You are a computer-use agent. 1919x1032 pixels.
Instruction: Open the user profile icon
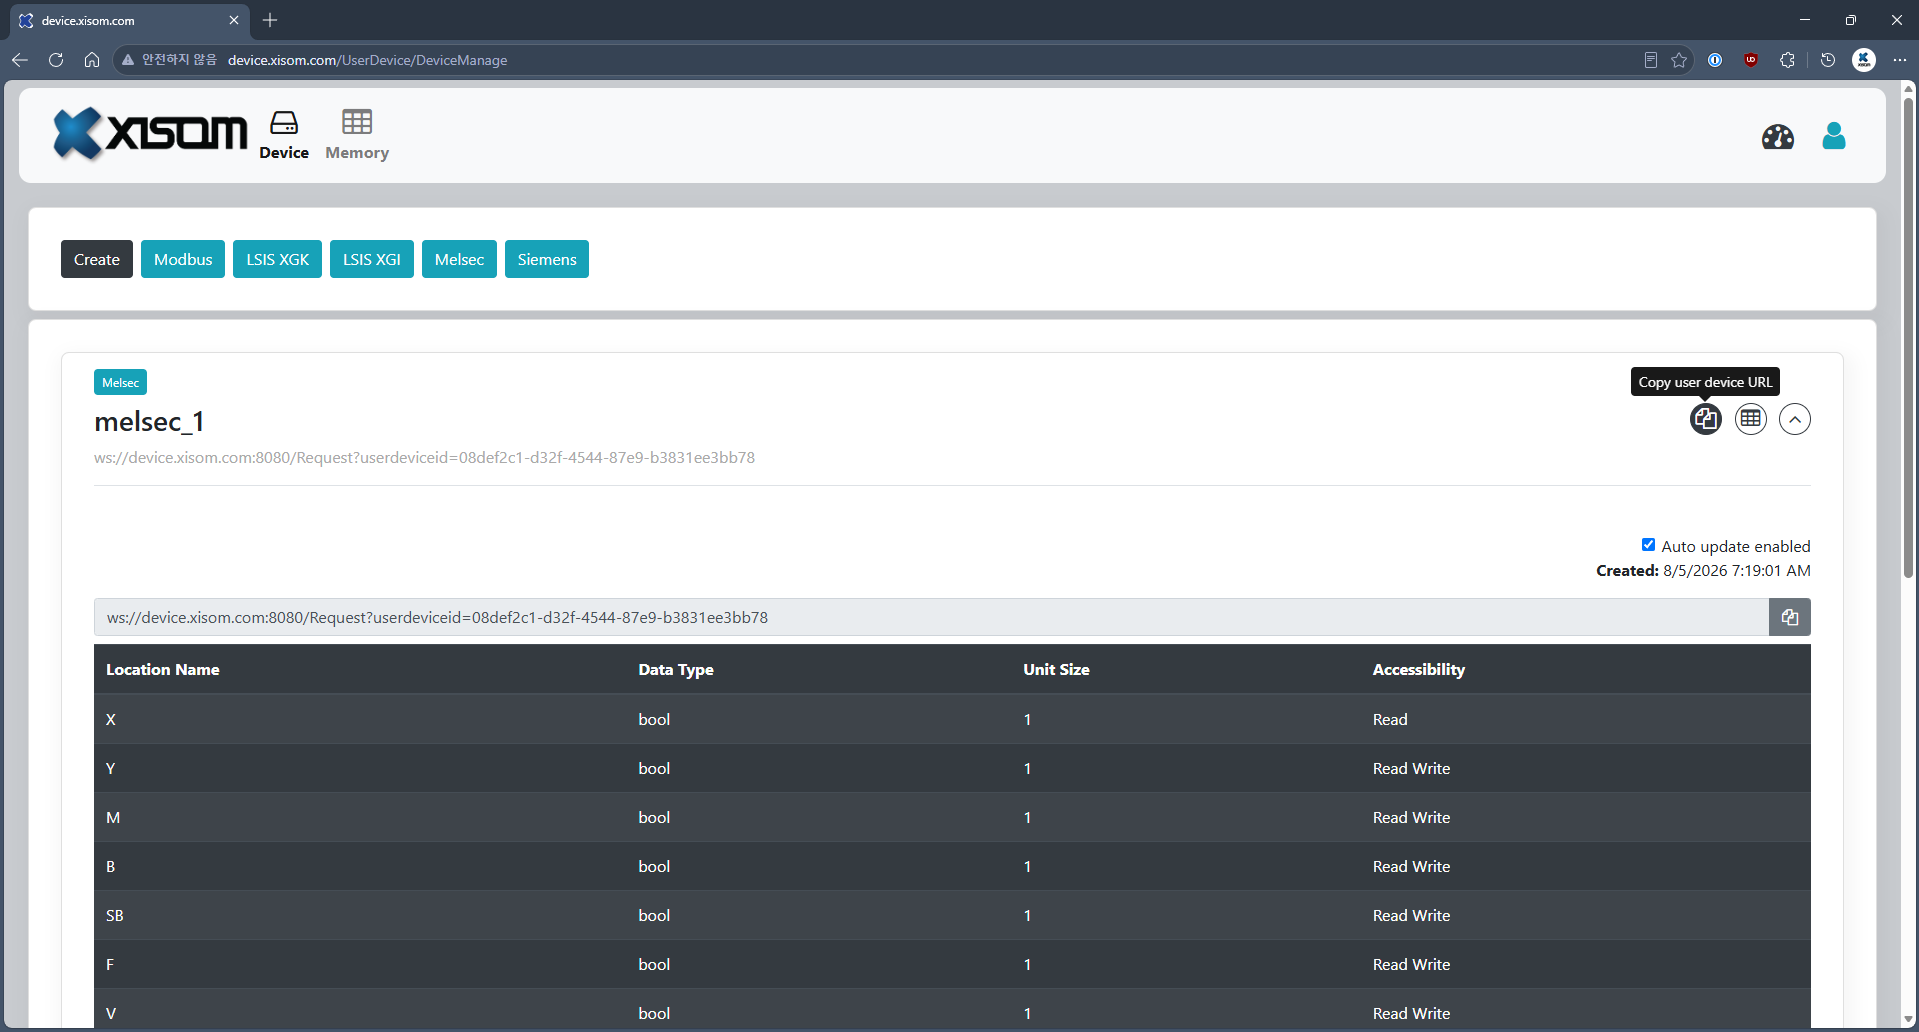[1834, 136]
